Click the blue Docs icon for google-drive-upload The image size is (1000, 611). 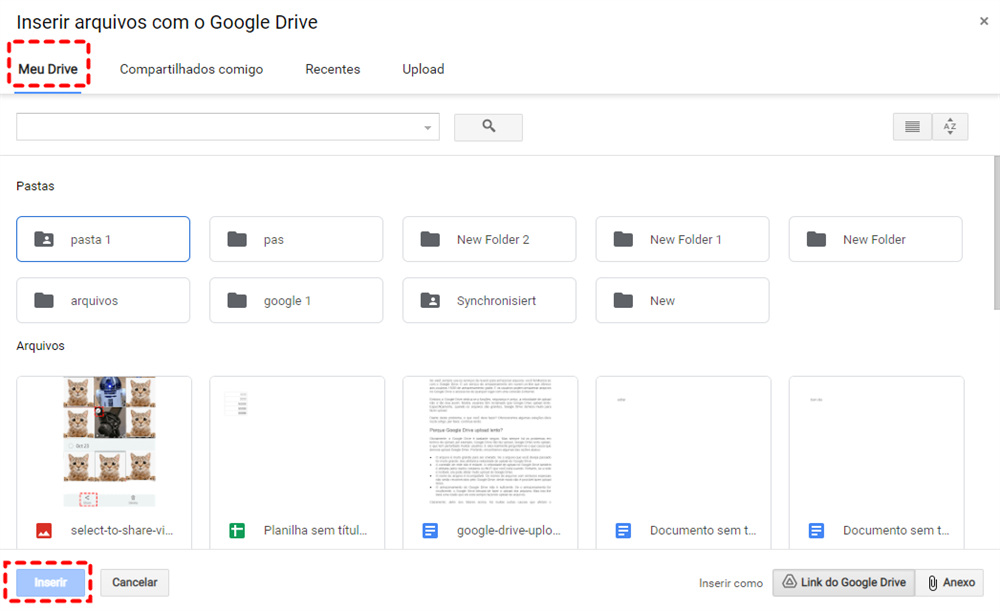pos(430,531)
